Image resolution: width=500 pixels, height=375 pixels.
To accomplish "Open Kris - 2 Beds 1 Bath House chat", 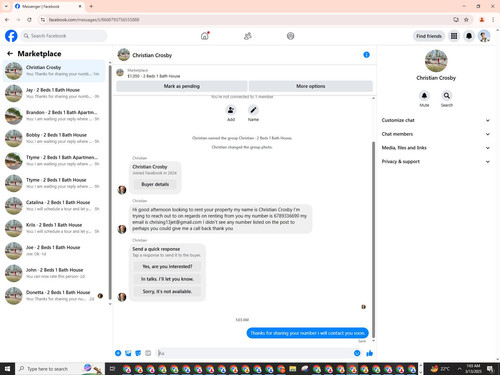I will coord(54,228).
